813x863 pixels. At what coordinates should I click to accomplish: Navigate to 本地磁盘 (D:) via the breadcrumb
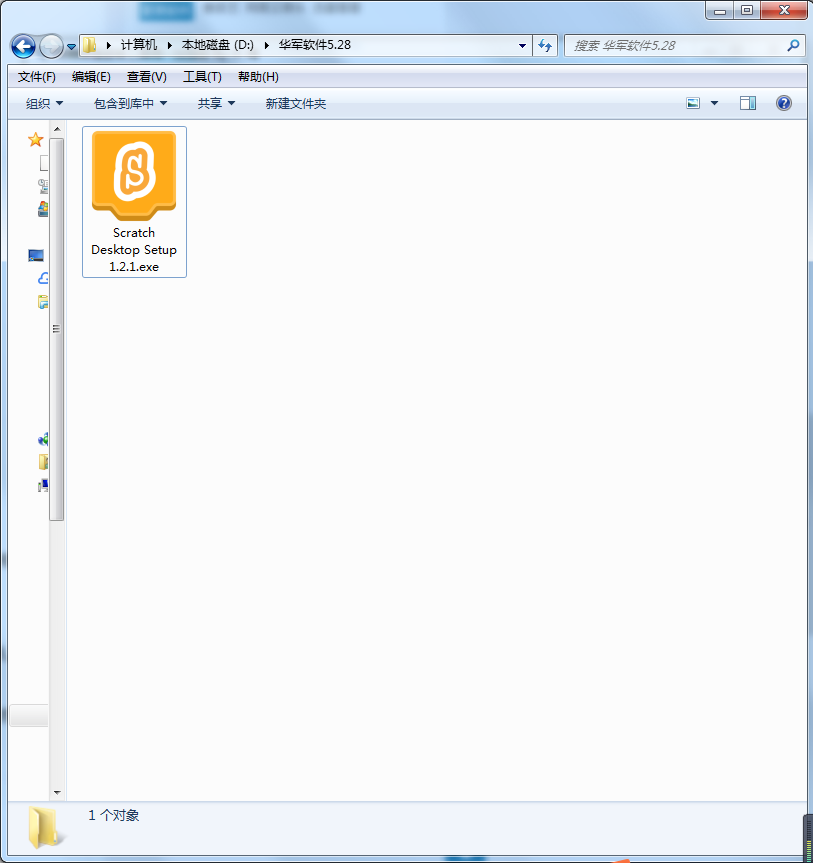[x=215, y=45]
